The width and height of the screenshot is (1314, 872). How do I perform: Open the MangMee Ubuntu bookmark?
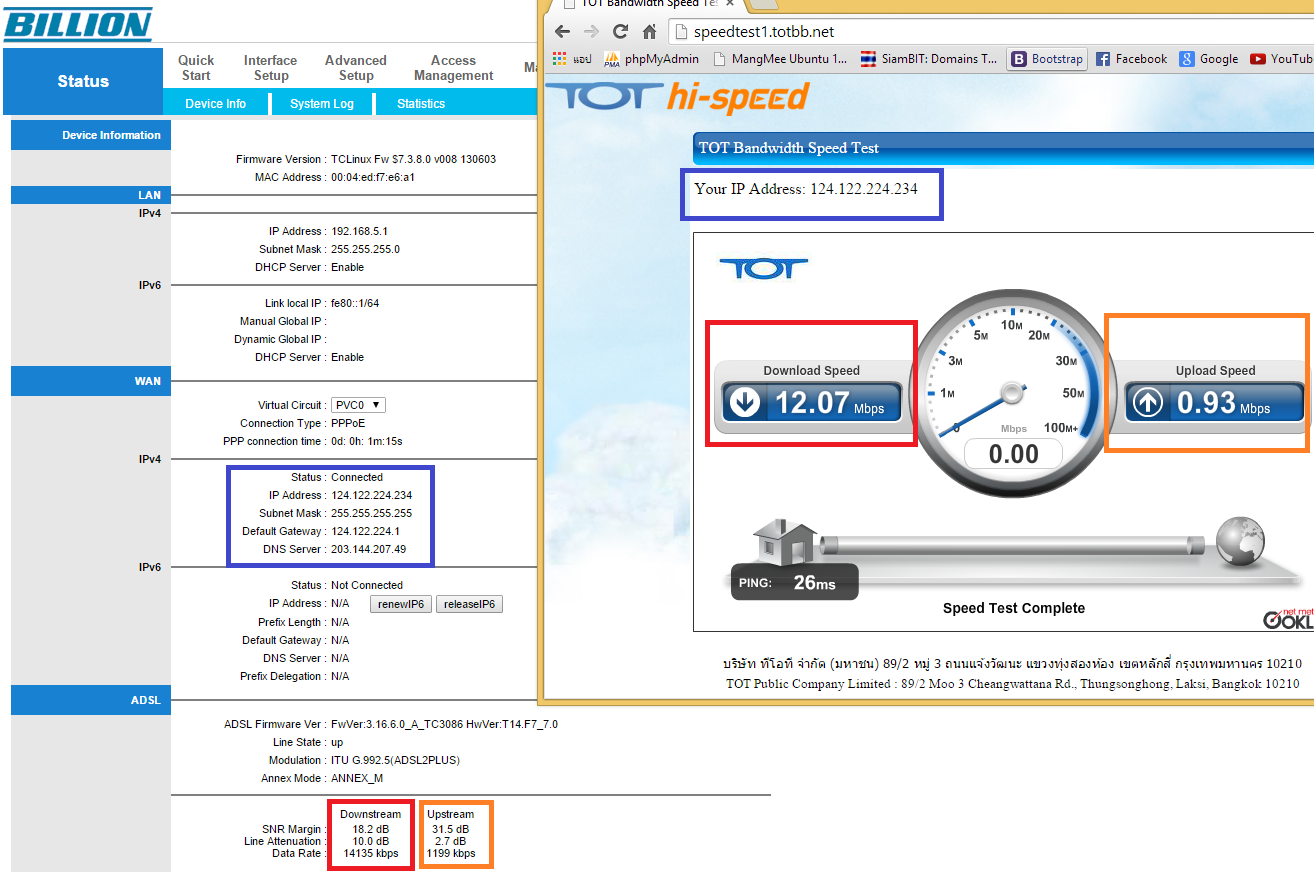pos(780,59)
